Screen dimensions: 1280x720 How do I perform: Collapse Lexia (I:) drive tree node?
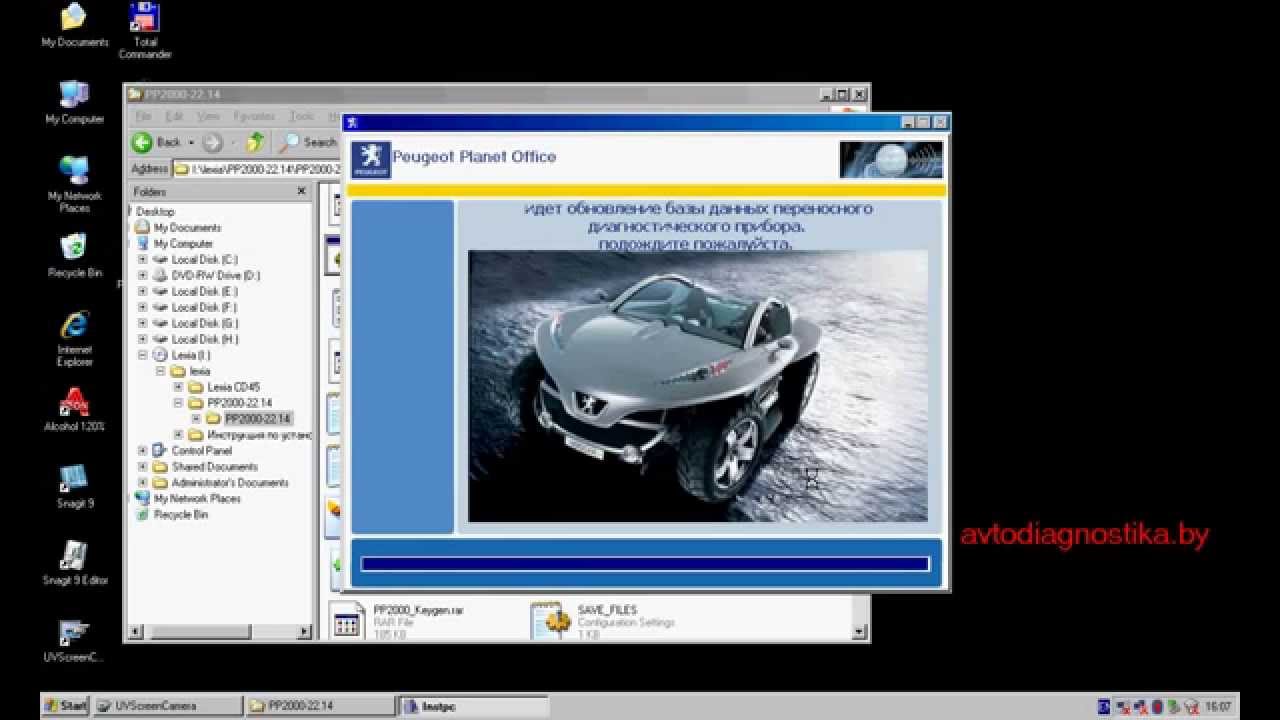pos(142,355)
